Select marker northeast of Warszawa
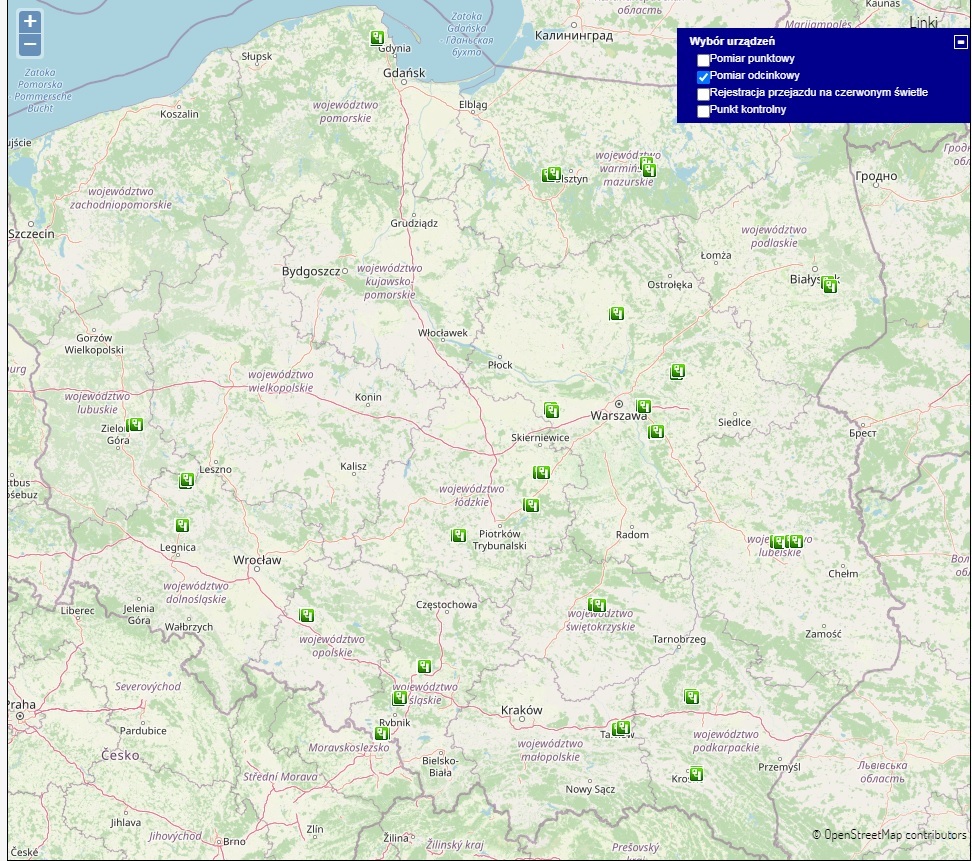This screenshot has width=972, height=861. point(677,372)
